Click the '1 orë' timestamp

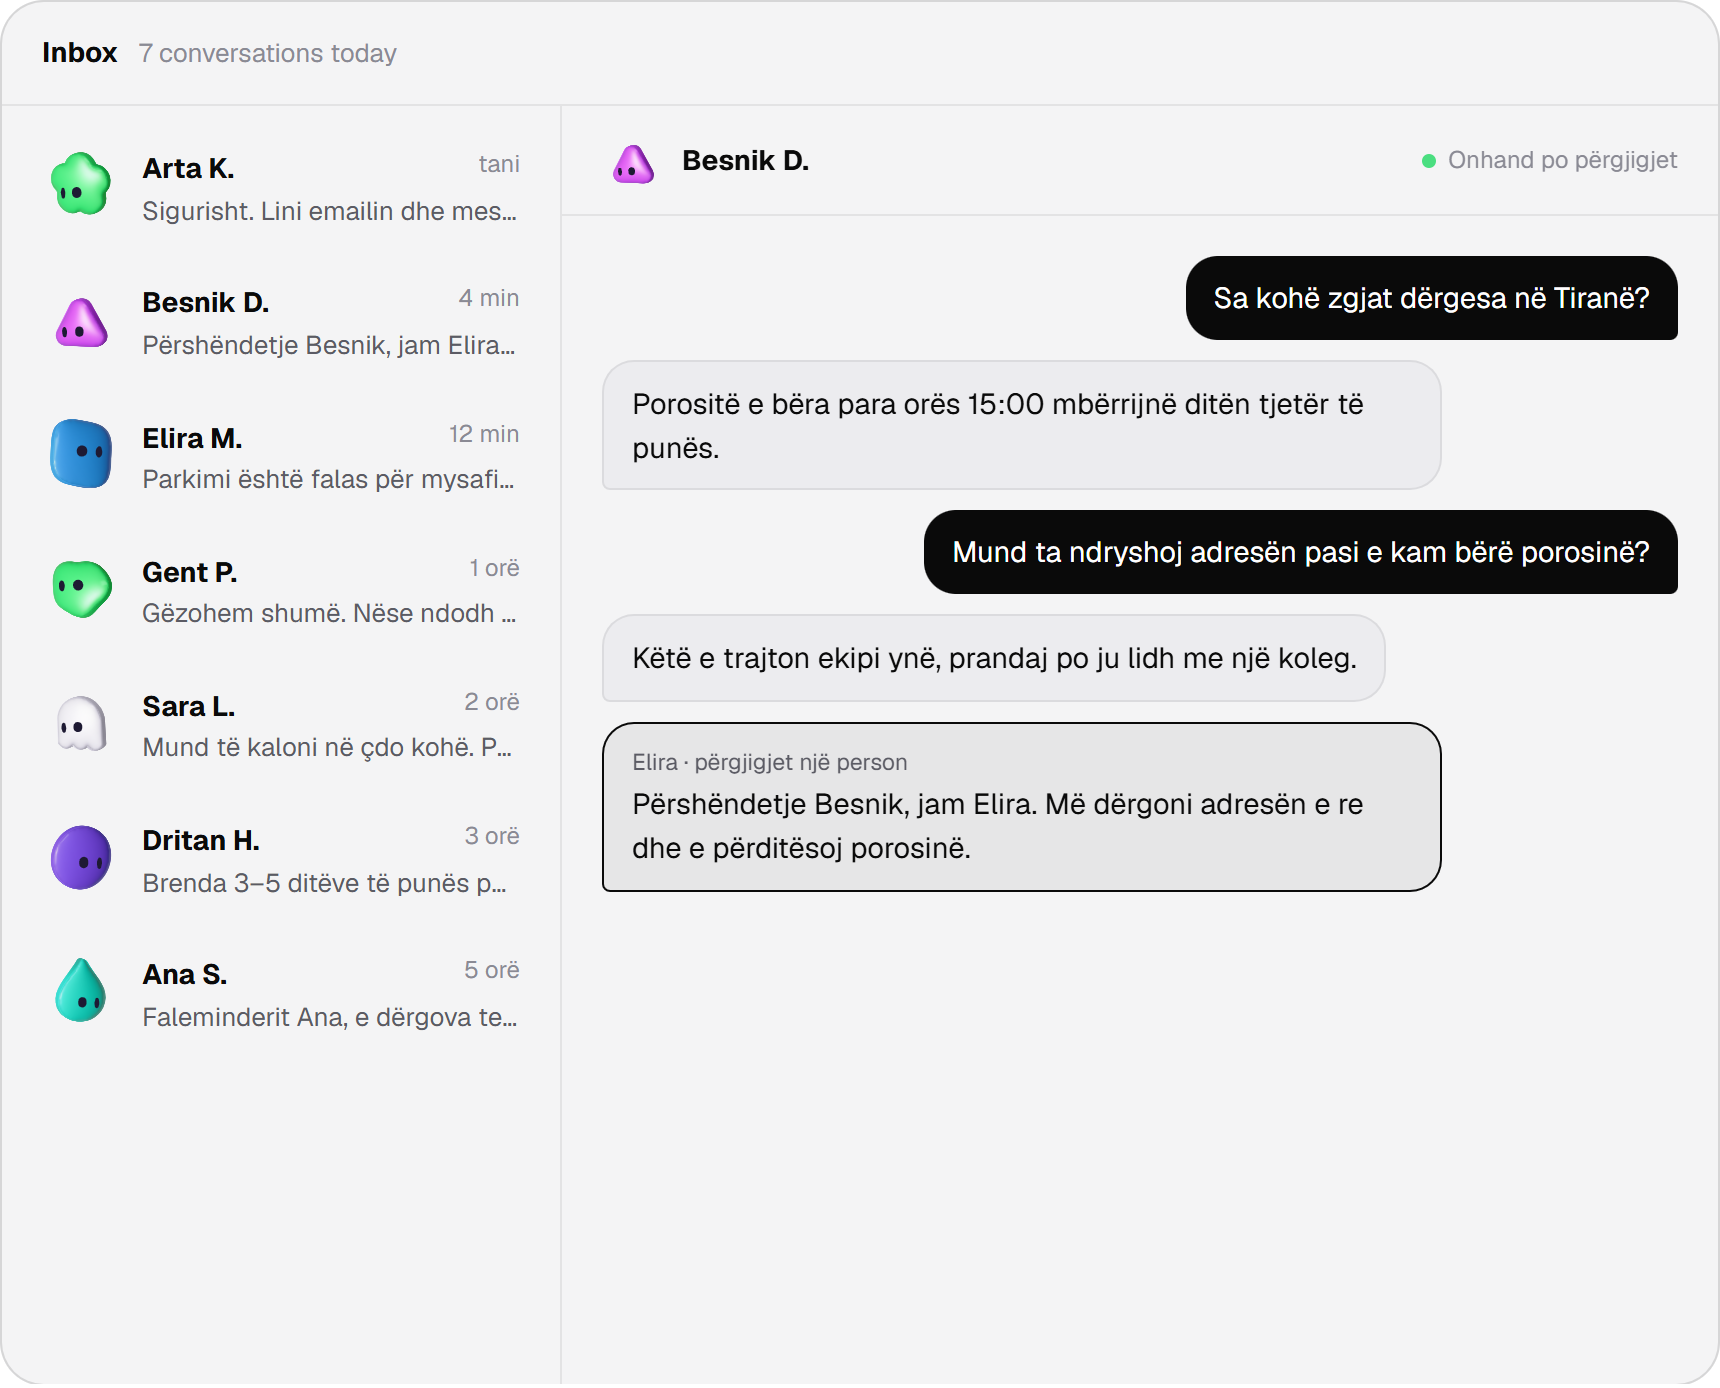[495, 568]
